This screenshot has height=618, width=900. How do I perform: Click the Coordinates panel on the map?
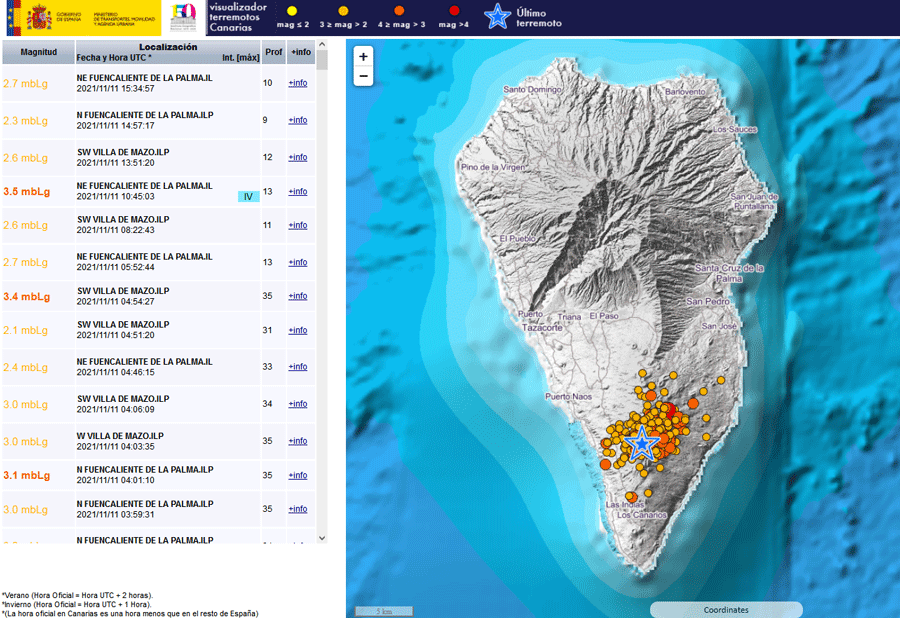[x=726, y=610]
